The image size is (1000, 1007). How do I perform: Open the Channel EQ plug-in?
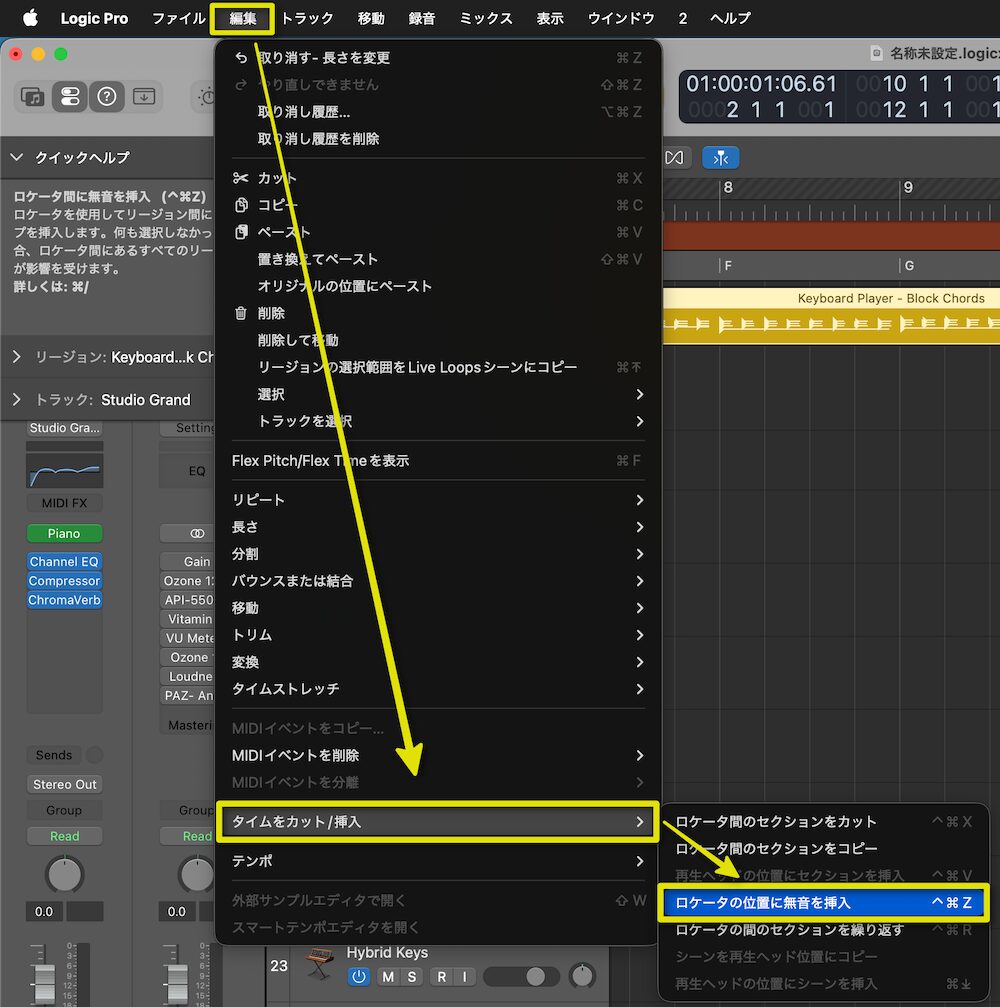point(64,561)
